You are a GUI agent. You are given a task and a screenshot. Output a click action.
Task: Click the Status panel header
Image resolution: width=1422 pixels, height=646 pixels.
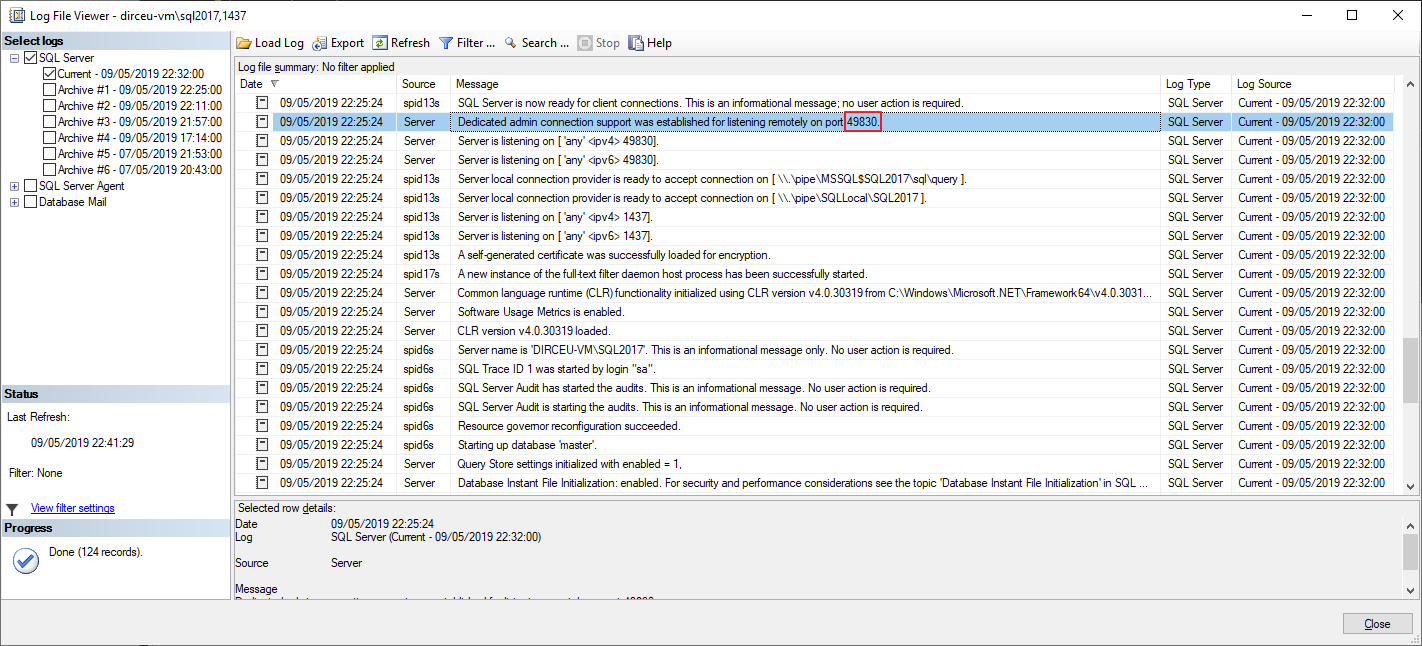[x=115, y=394]
